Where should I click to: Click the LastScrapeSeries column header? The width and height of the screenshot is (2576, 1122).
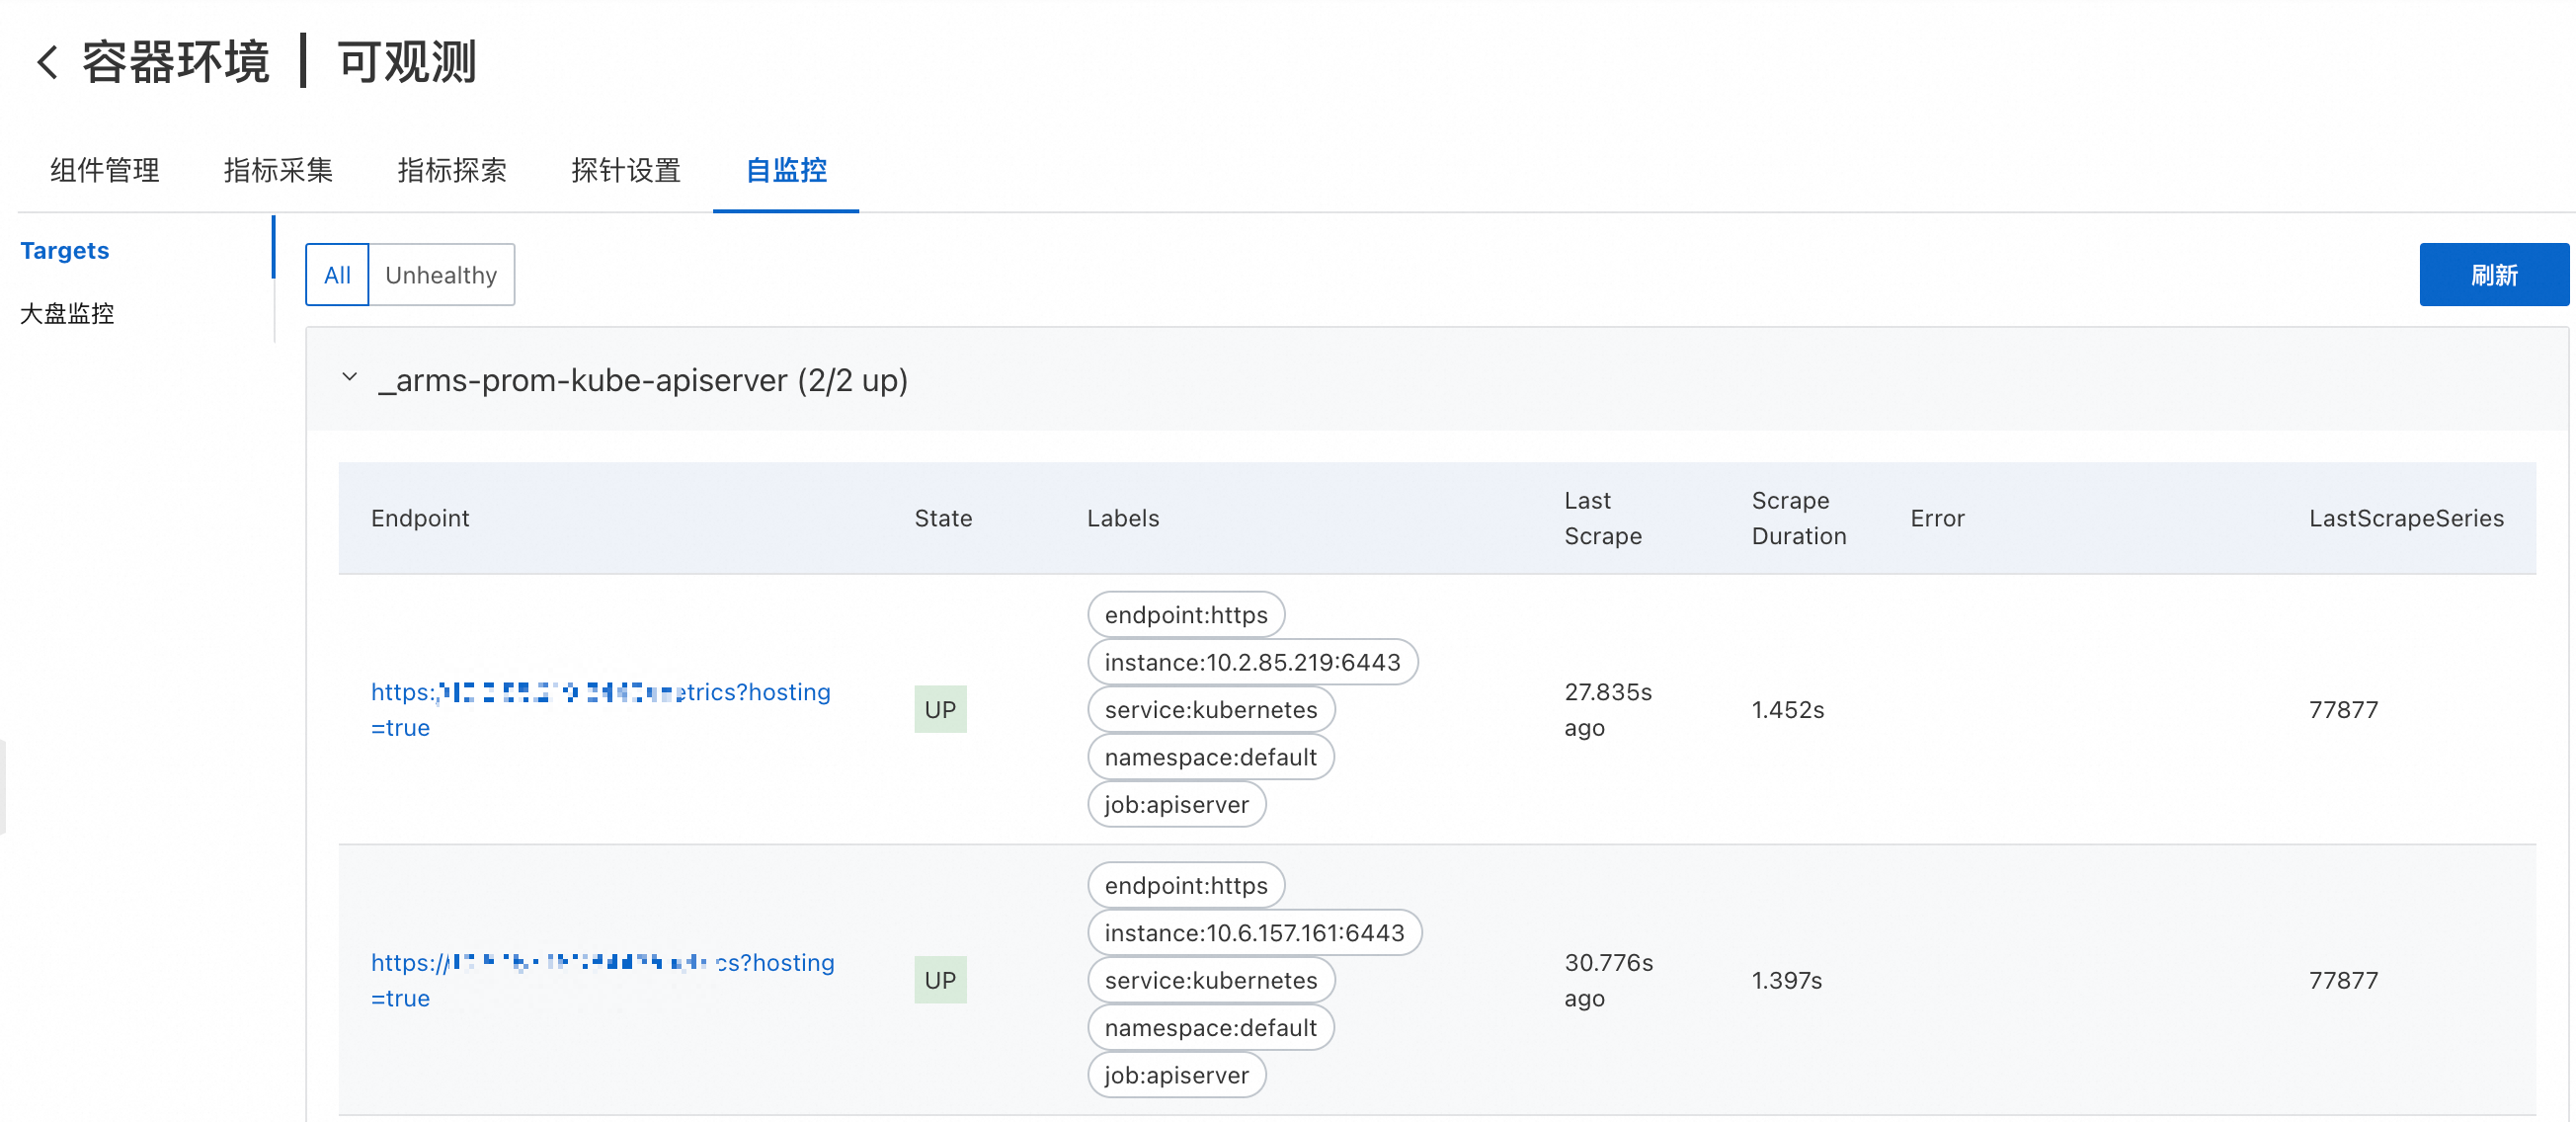click(2406, 518)
